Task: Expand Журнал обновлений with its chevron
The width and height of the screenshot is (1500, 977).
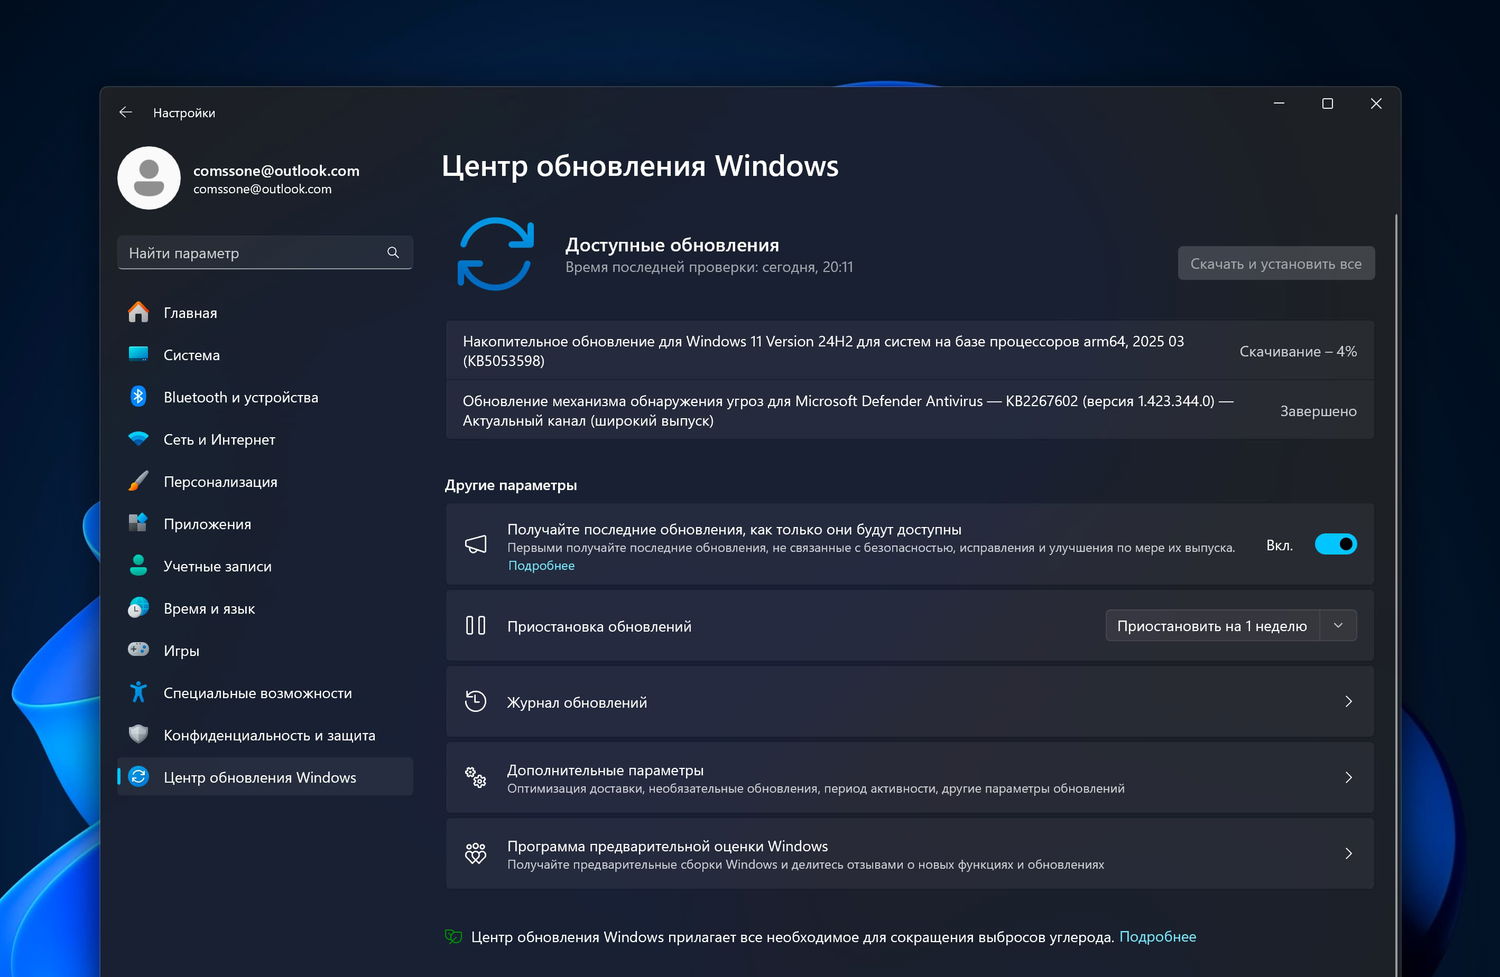Action: [1348, 702]
